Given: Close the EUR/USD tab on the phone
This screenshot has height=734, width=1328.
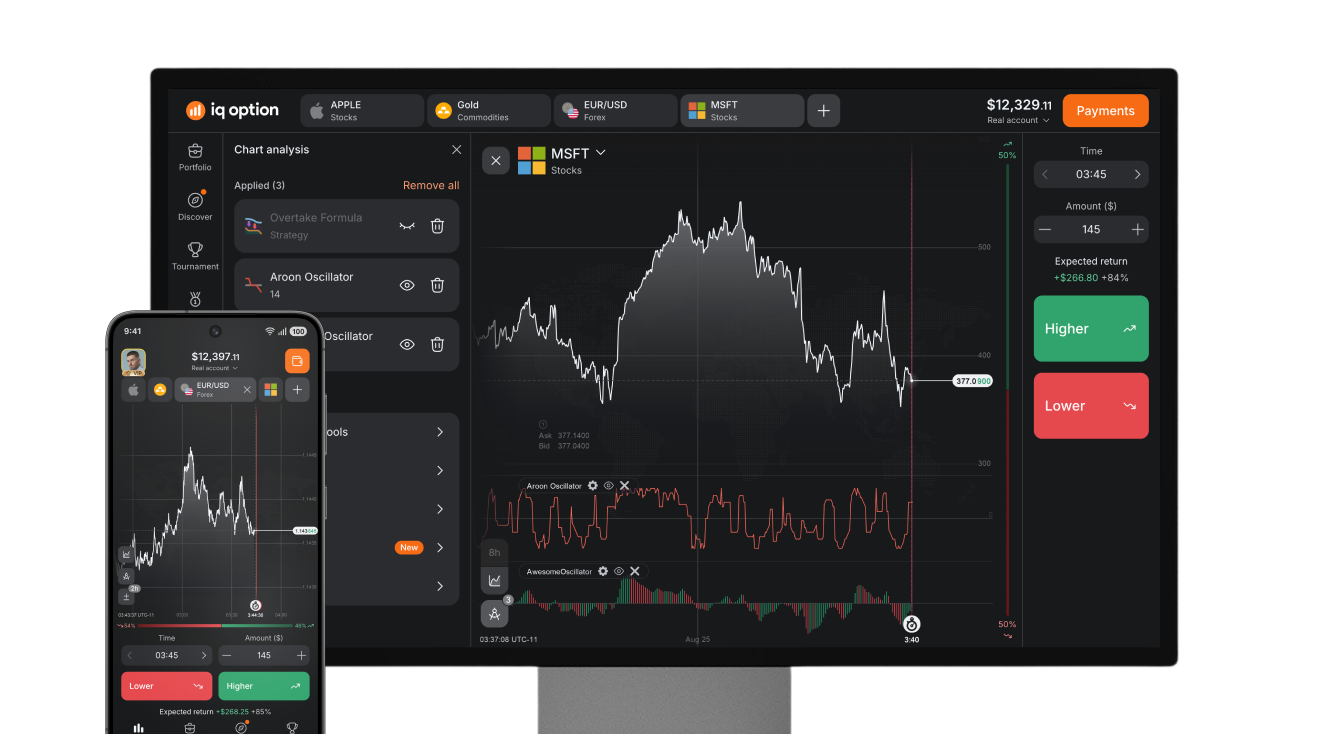Looking at the screenshot, I should point(247,390).
